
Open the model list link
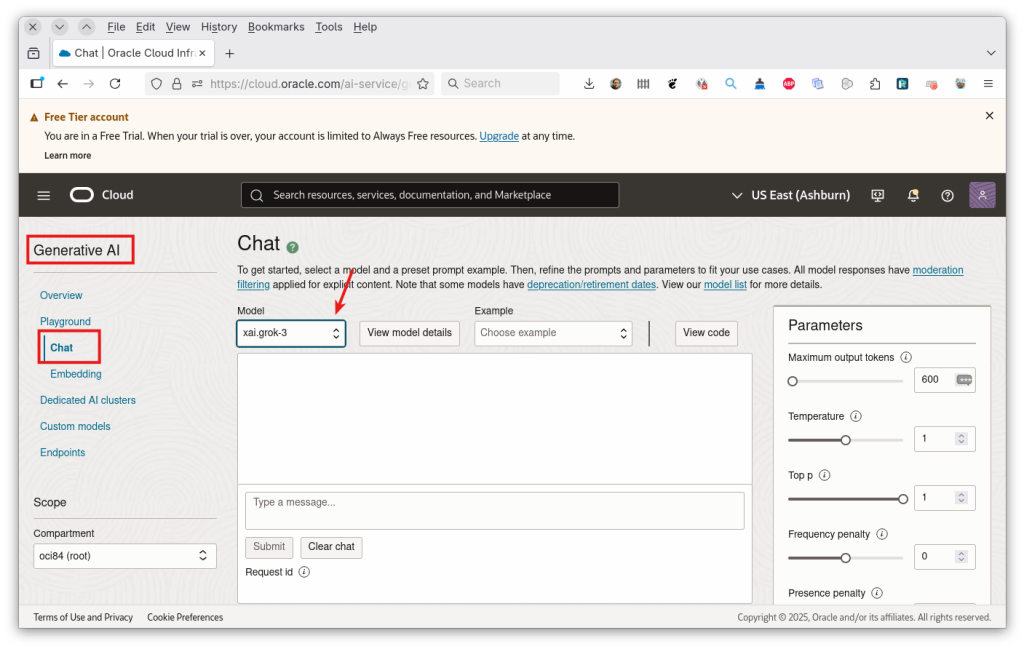pos(725,285)
